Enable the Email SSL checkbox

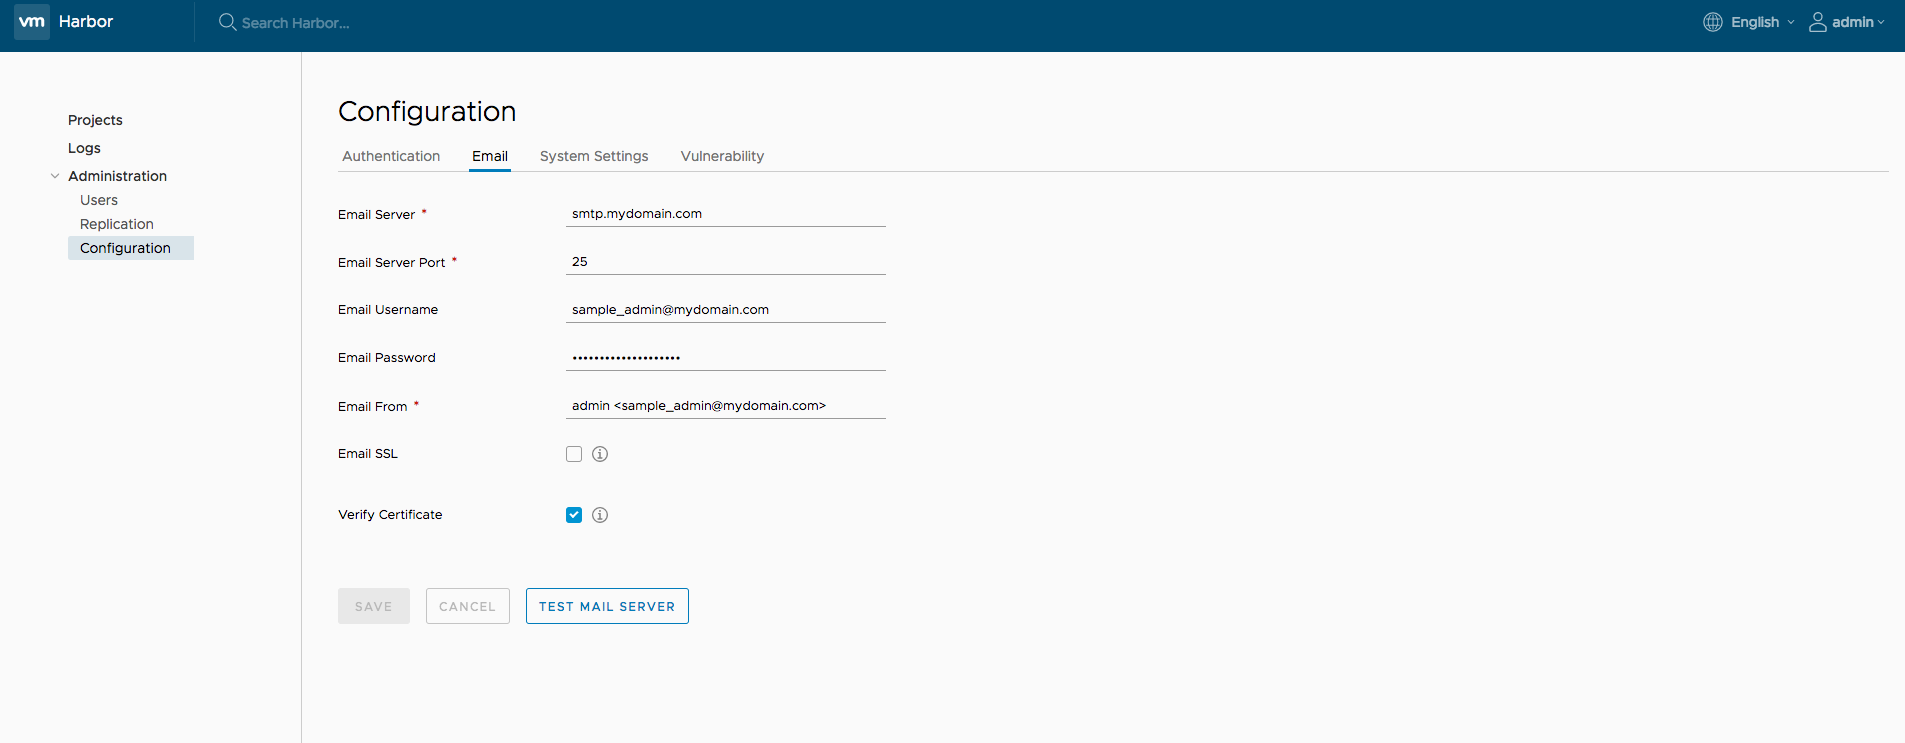click(574, 454)
